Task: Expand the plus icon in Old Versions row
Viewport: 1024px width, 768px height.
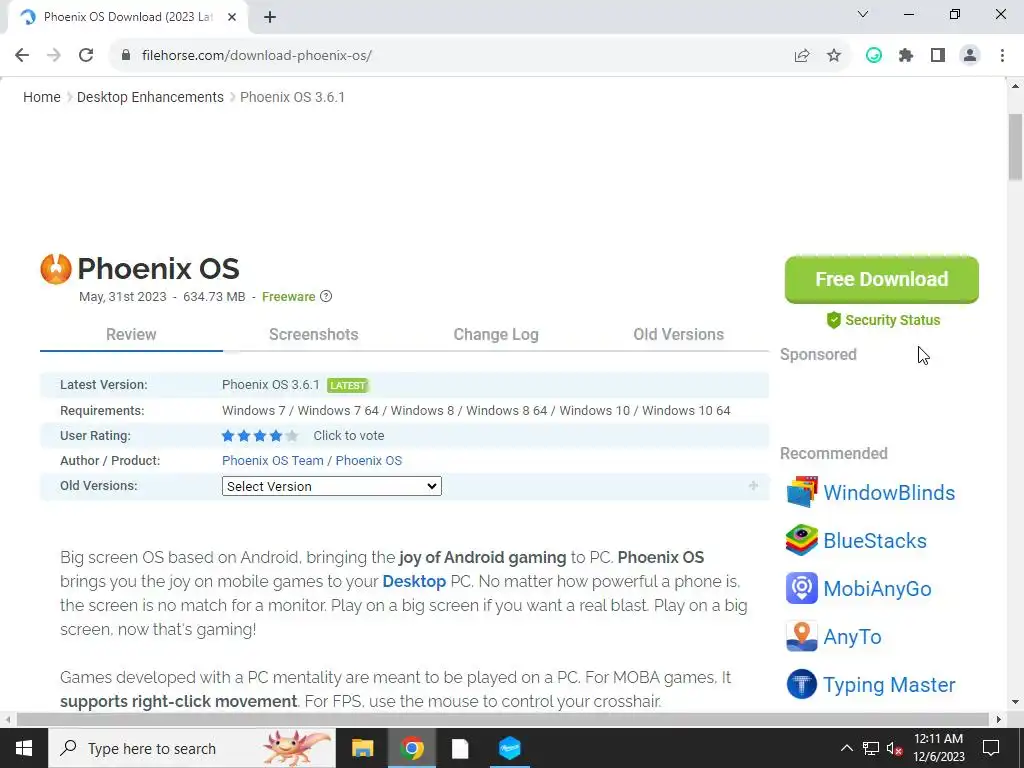Action: coord(754,485)
